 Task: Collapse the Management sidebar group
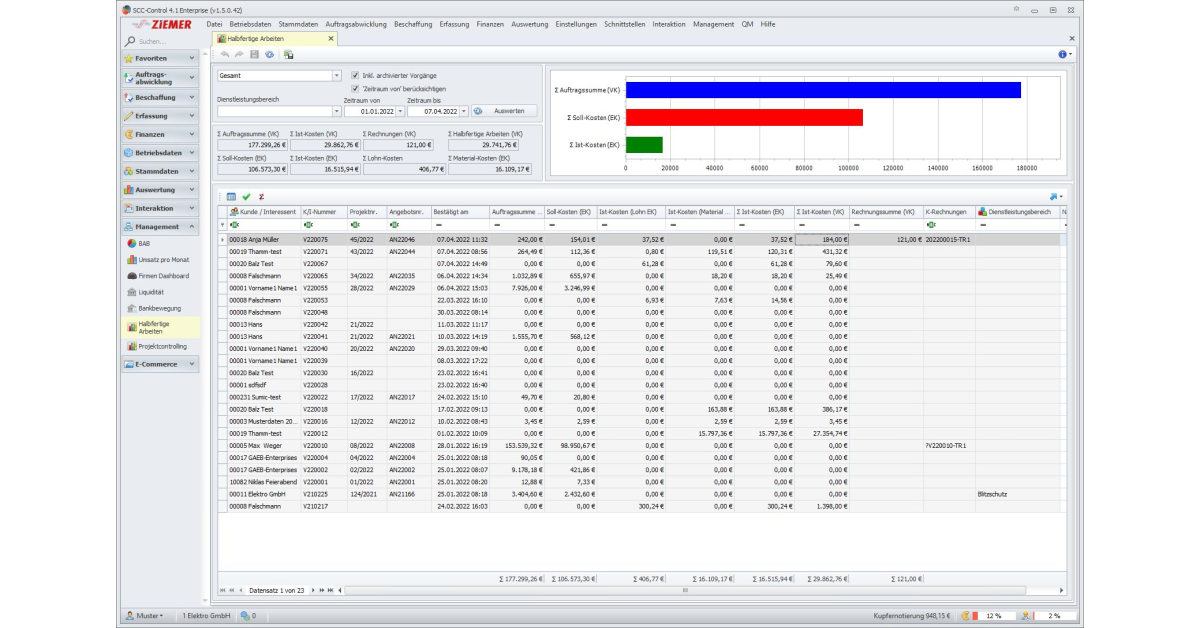point(160,227)
